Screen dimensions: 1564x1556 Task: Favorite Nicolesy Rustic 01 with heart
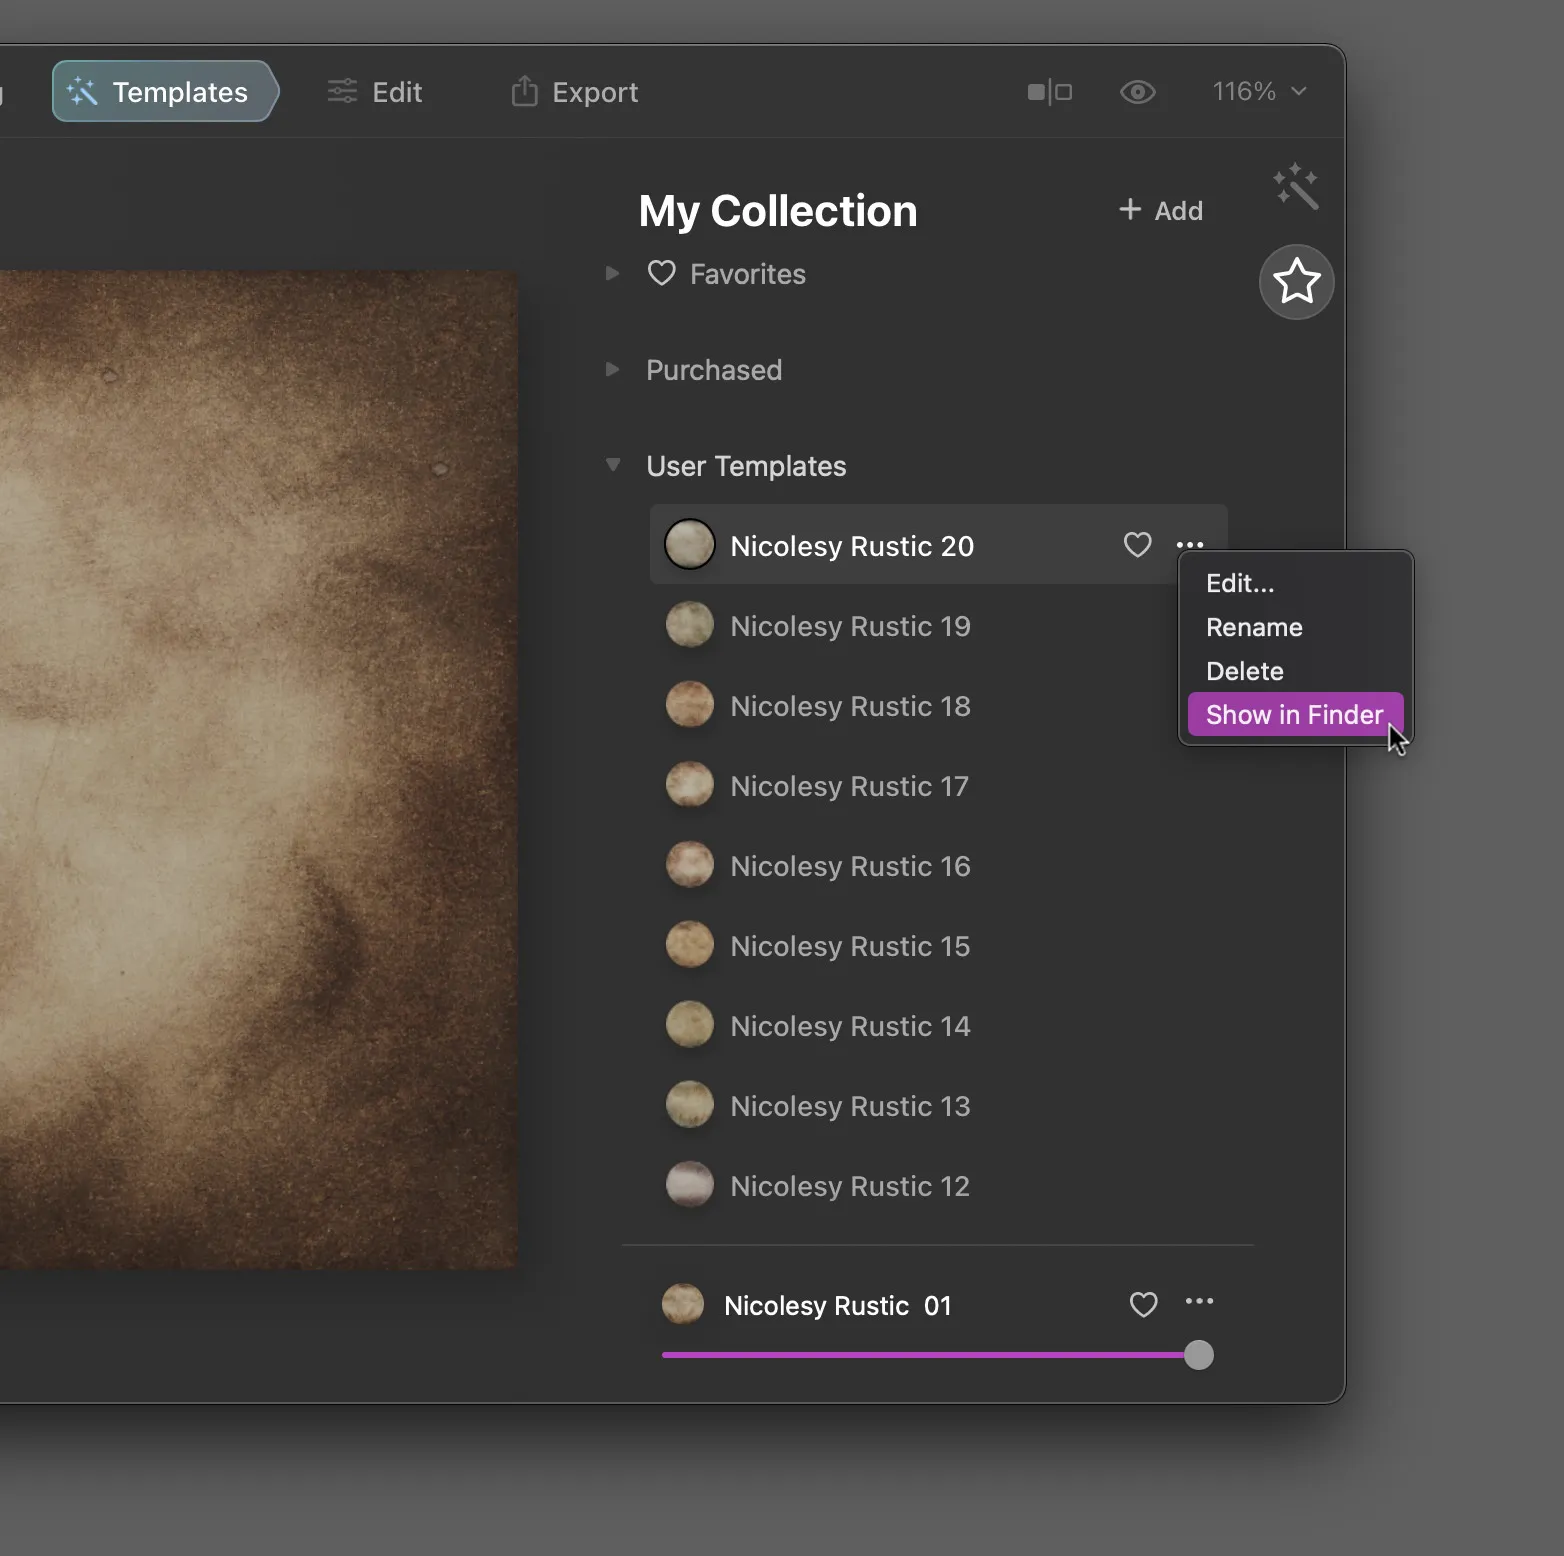pos(1143,1304)
